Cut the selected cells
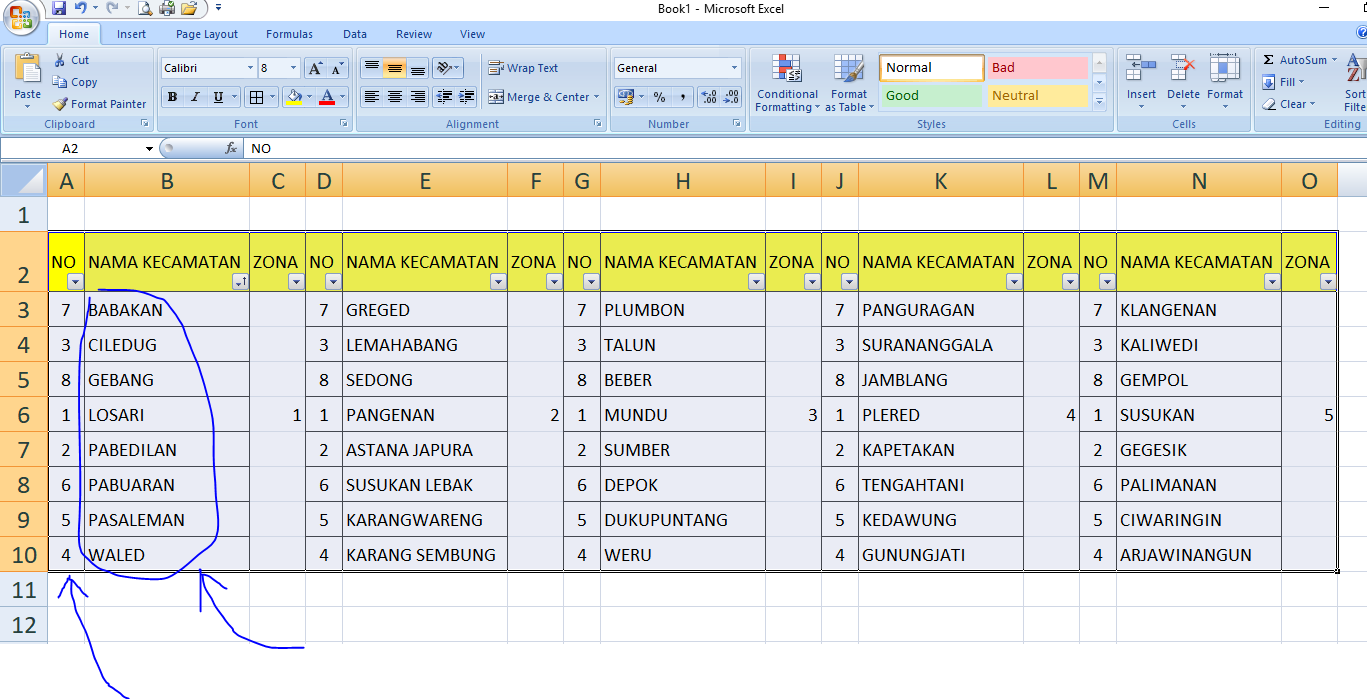1367x699 pixels. (71, 60)
